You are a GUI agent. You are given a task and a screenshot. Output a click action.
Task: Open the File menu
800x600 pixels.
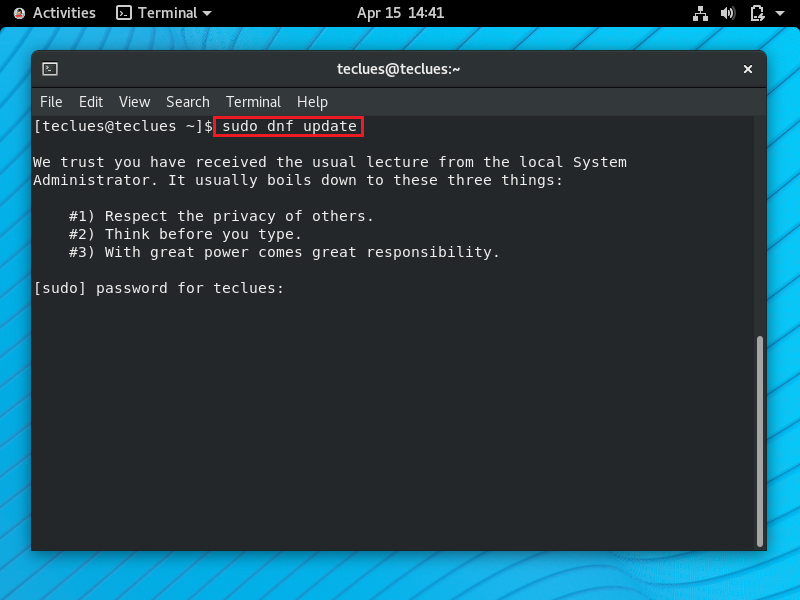tap(51, 101)
